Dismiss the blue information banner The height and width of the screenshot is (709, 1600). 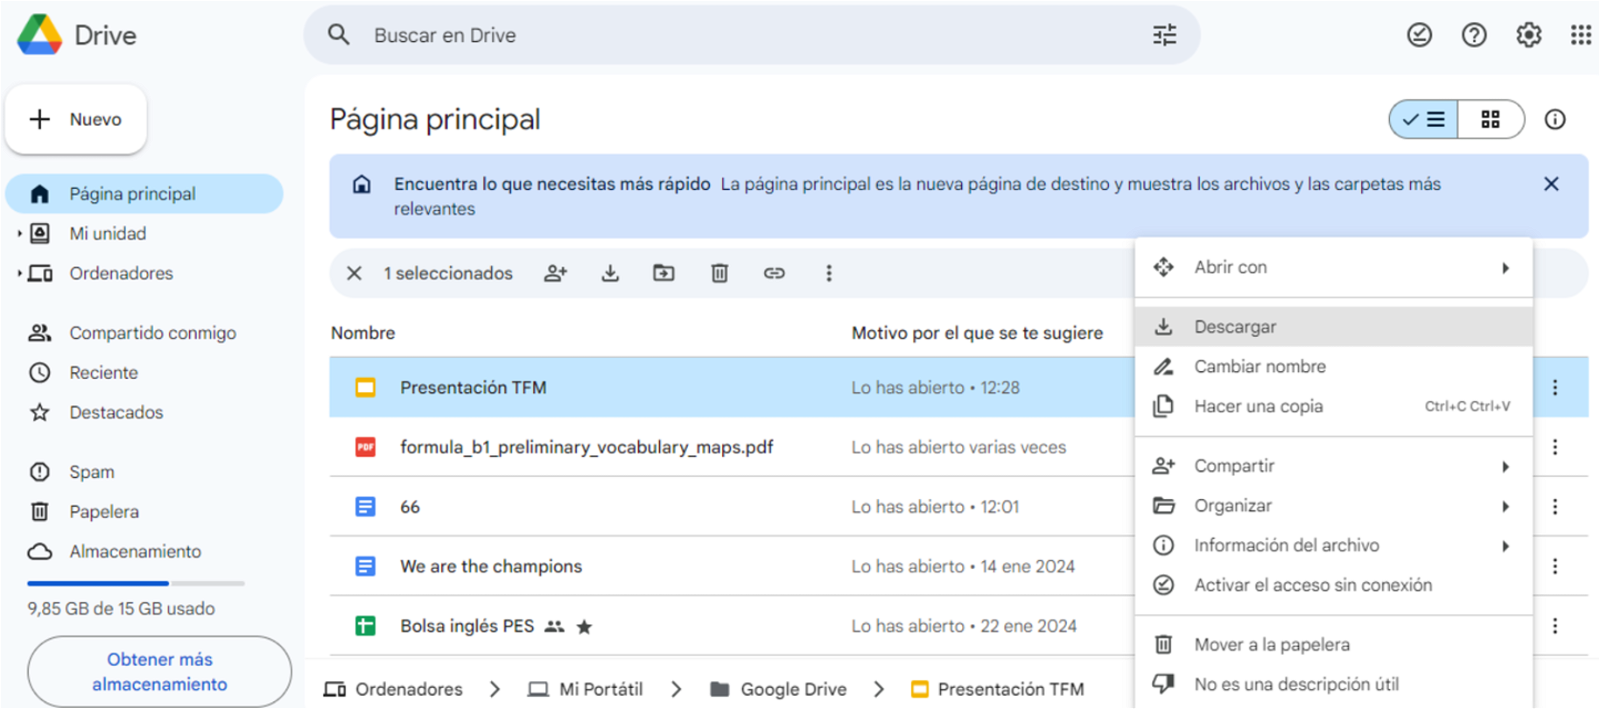[1551, 184]
